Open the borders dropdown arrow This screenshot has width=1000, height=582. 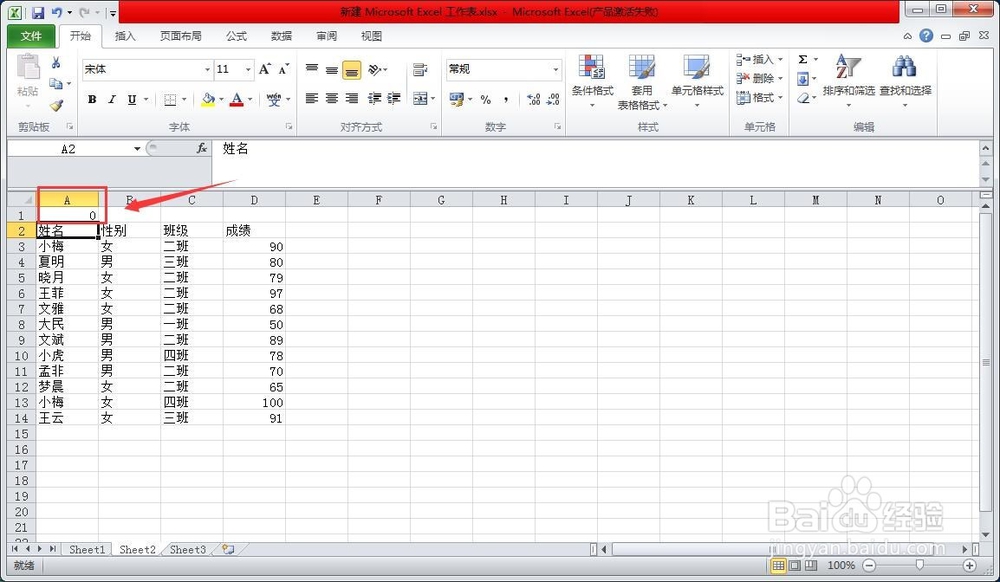[184, 99]
